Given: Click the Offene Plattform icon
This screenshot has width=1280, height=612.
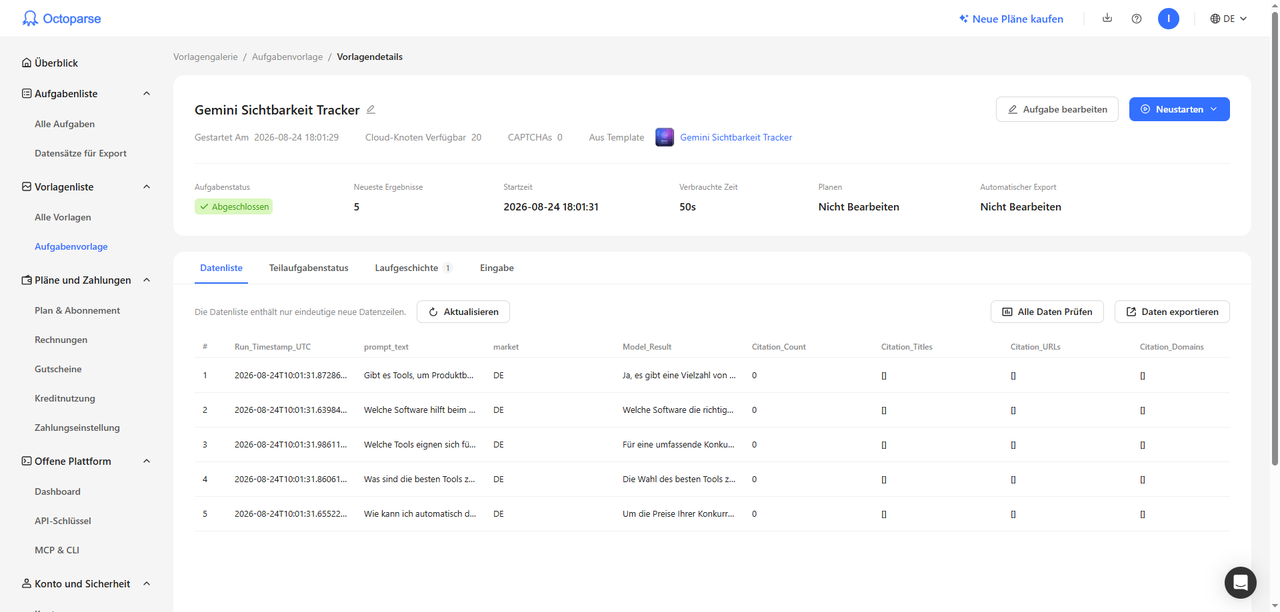Looking at the screenshot, I should point(27,461).
